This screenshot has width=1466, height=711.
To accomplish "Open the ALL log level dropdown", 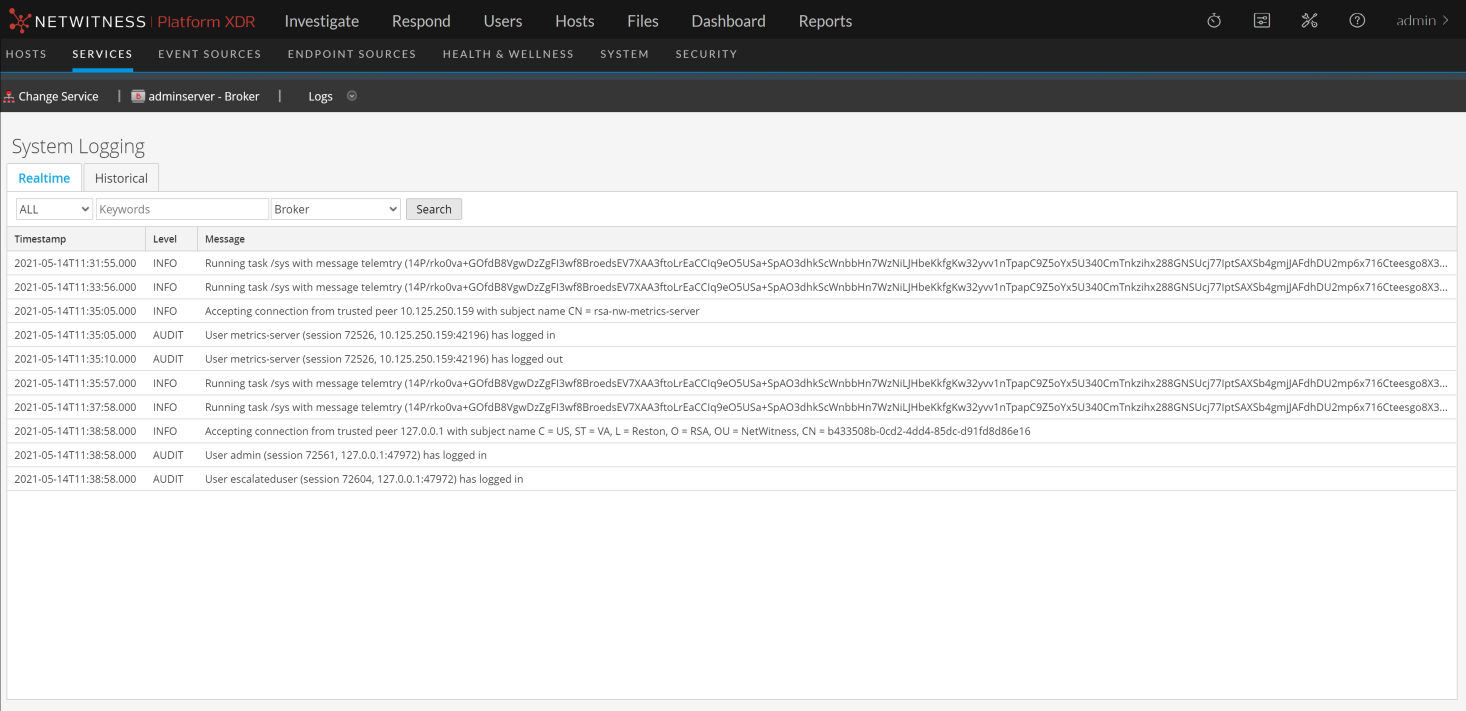I will [x=54, y=209].
